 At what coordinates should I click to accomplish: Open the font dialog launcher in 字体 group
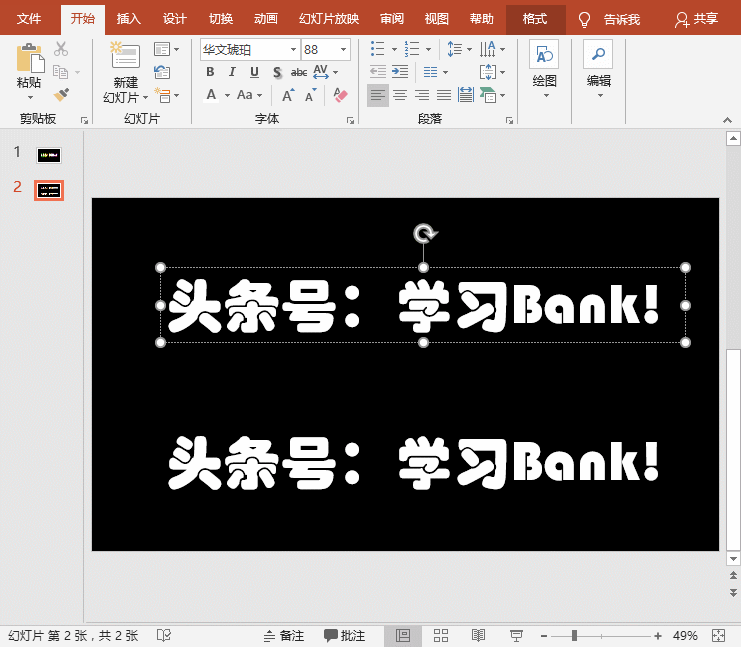pyautogui.click(x=350, y=121)
